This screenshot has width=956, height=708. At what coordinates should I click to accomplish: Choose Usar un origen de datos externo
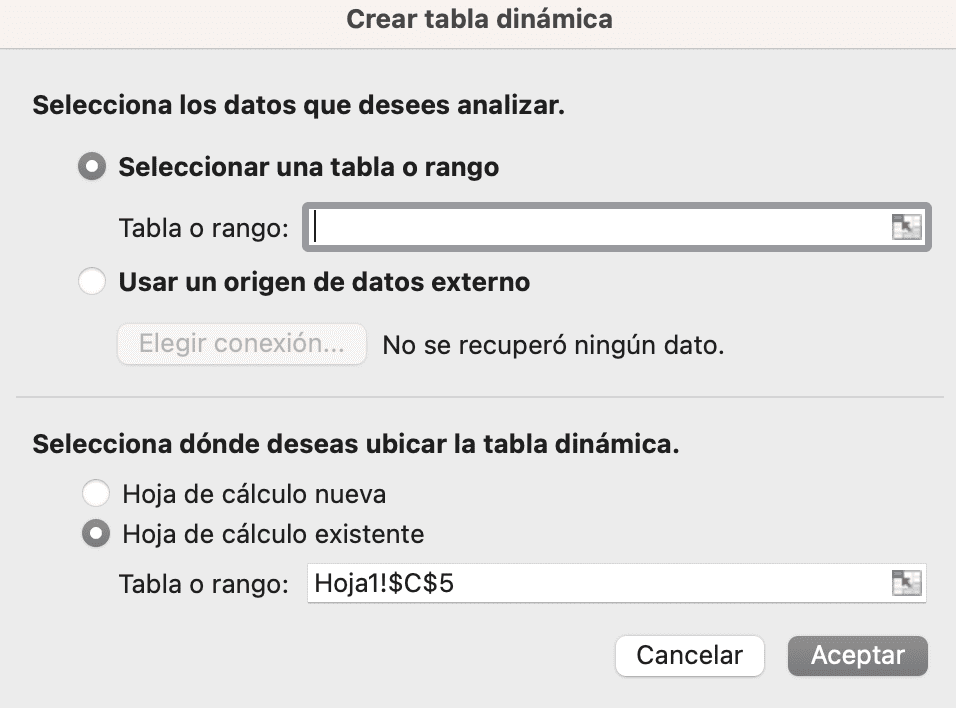[x=91, y=281]
